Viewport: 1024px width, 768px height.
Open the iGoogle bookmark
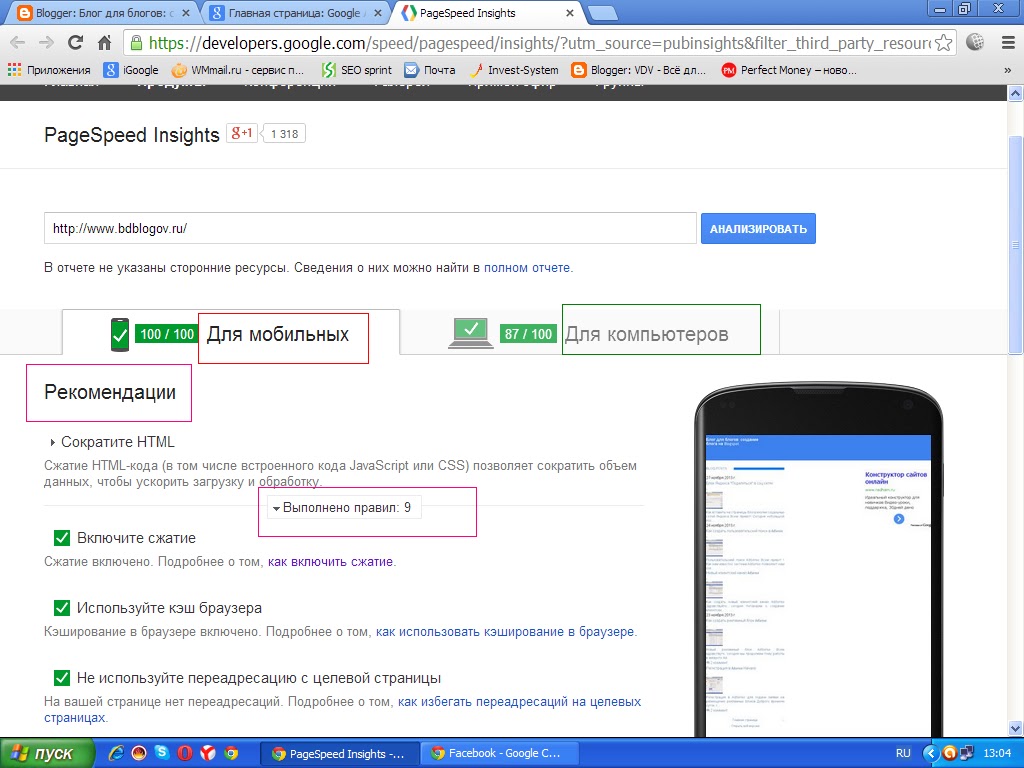coord(131,70)
